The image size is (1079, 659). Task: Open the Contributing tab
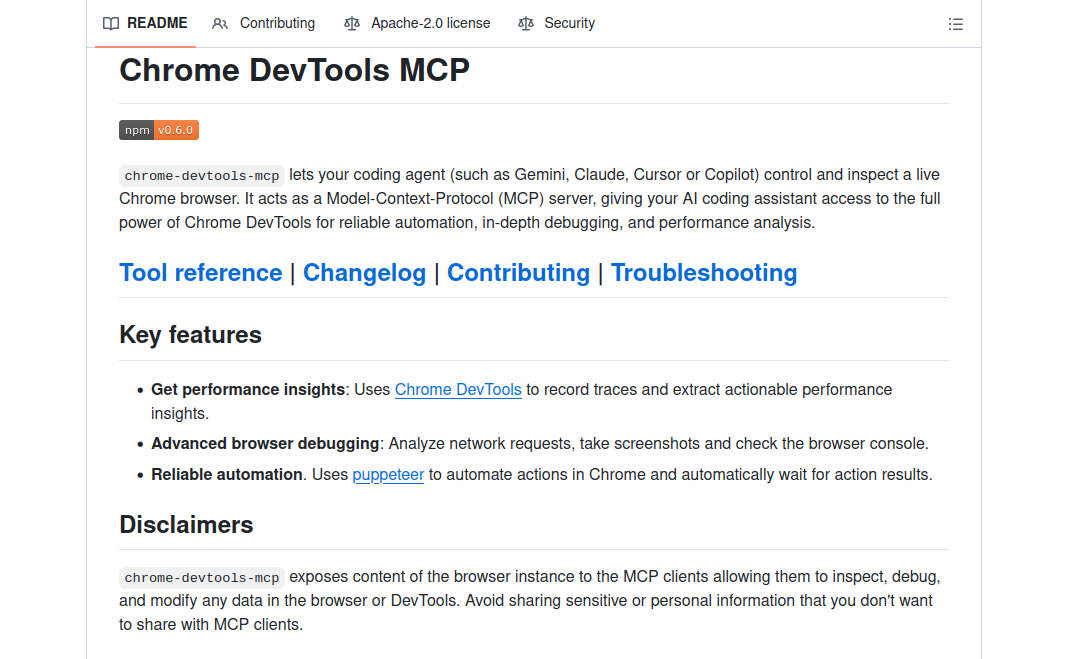click(276, 23)
